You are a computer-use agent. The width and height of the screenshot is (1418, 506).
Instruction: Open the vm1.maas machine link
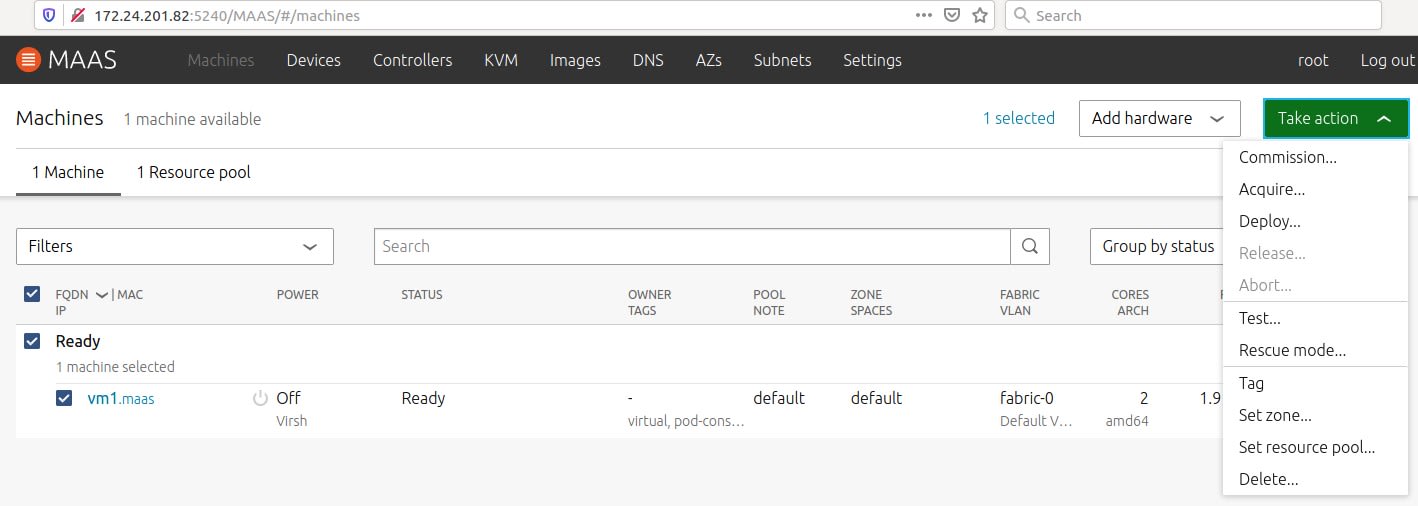click(x=121, y=398)
